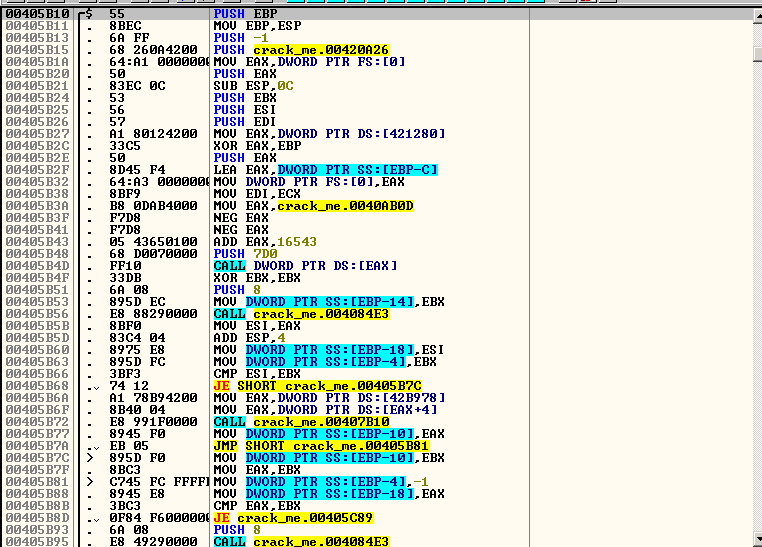Click the jump-down arrow beside 00405B8D

tap(94, 518)
